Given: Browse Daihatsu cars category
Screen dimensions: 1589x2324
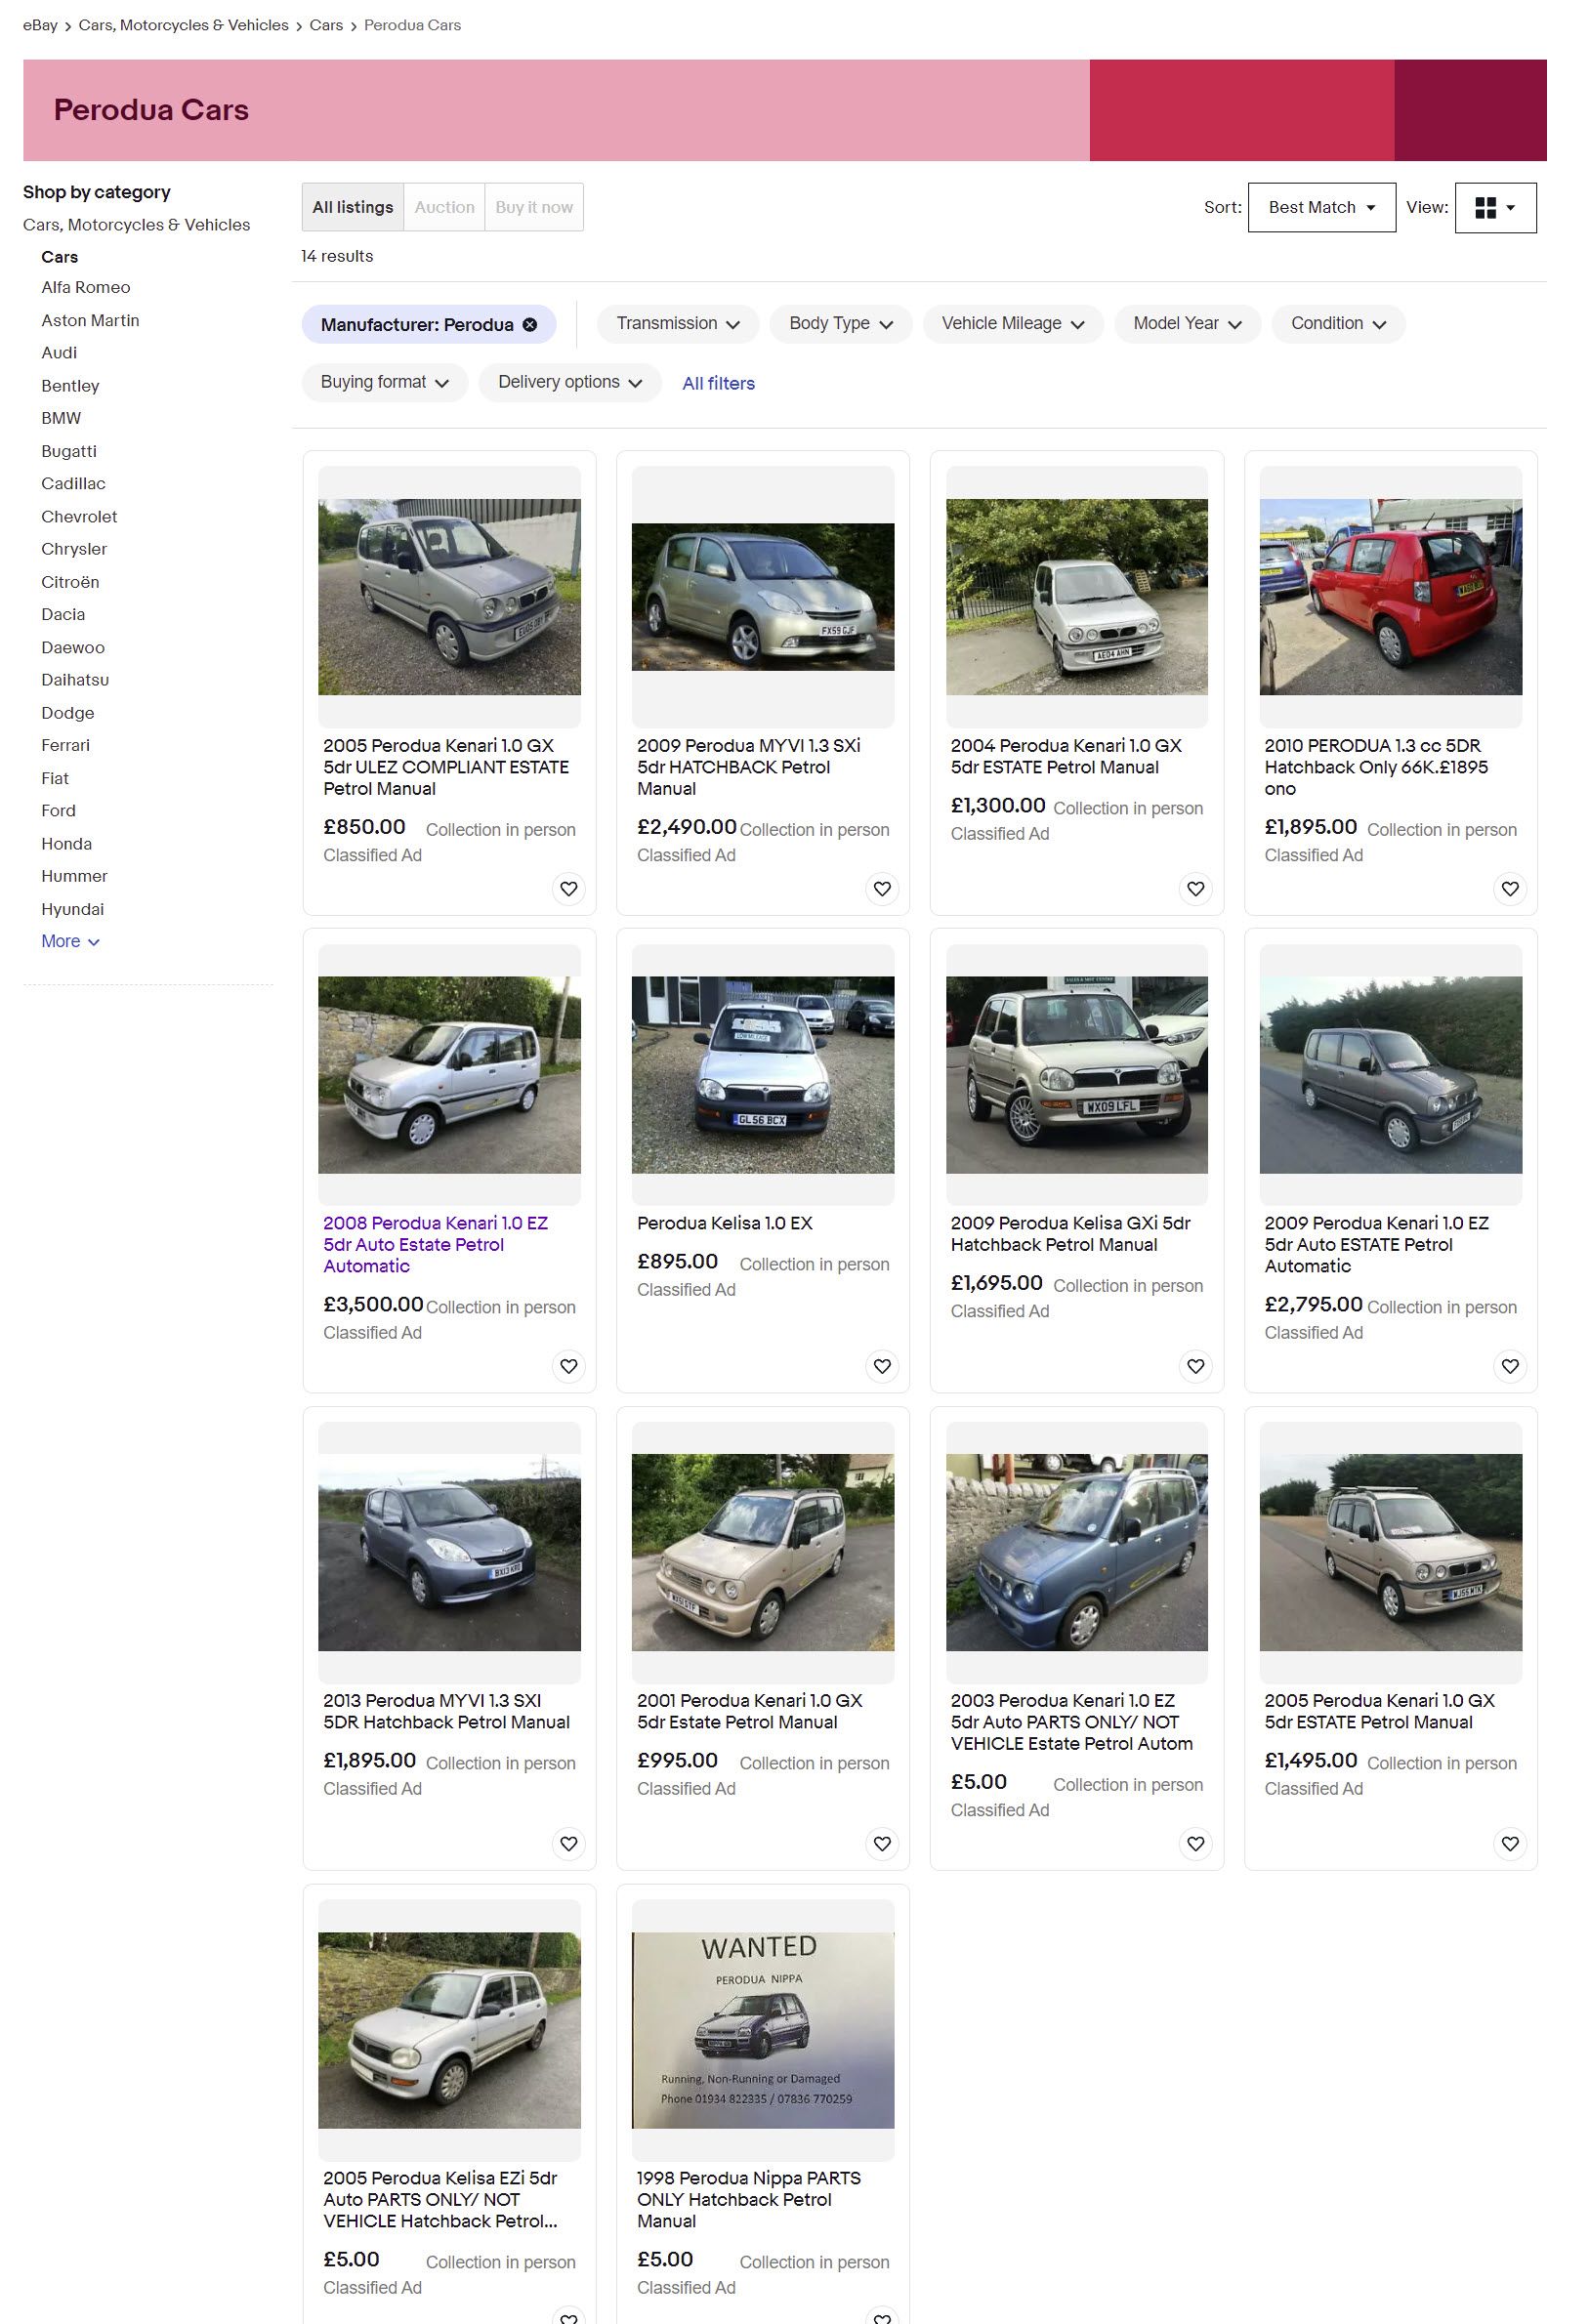Looking at the screenshot, I should pyautogui.click(x=75, y=680).
